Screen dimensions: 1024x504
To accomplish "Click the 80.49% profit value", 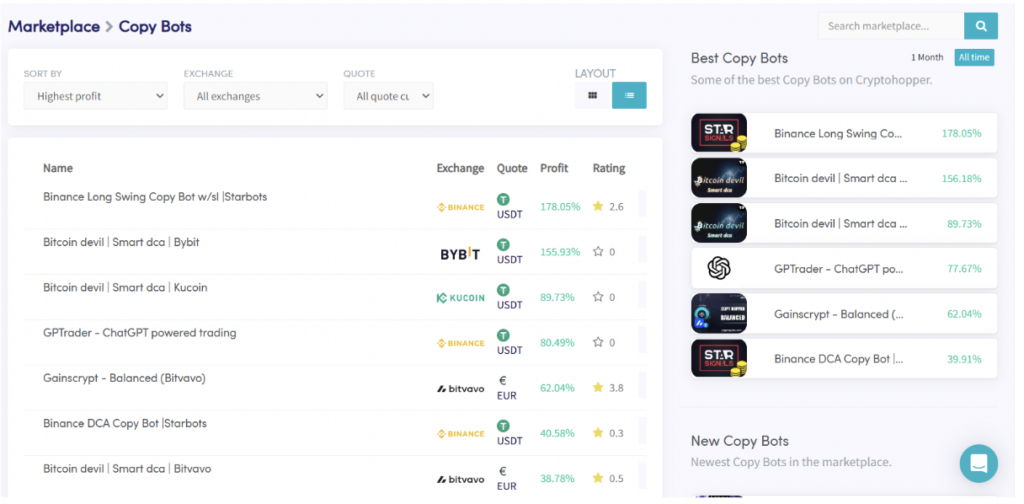I will pyautogui.click(x=557, y=343).
